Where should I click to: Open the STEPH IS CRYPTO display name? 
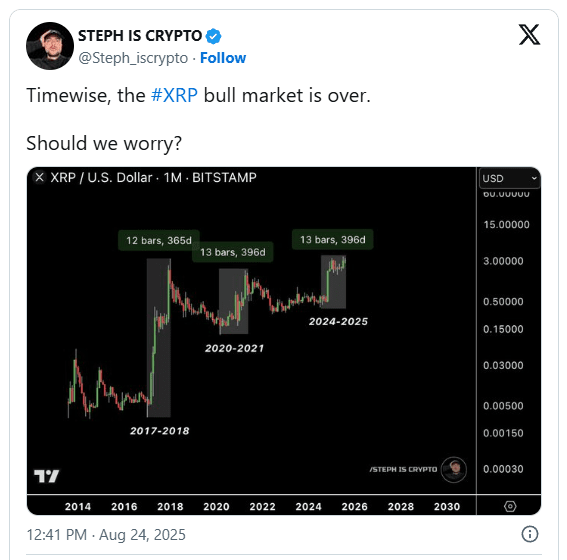pyautogui.click(x=140, y=36)
